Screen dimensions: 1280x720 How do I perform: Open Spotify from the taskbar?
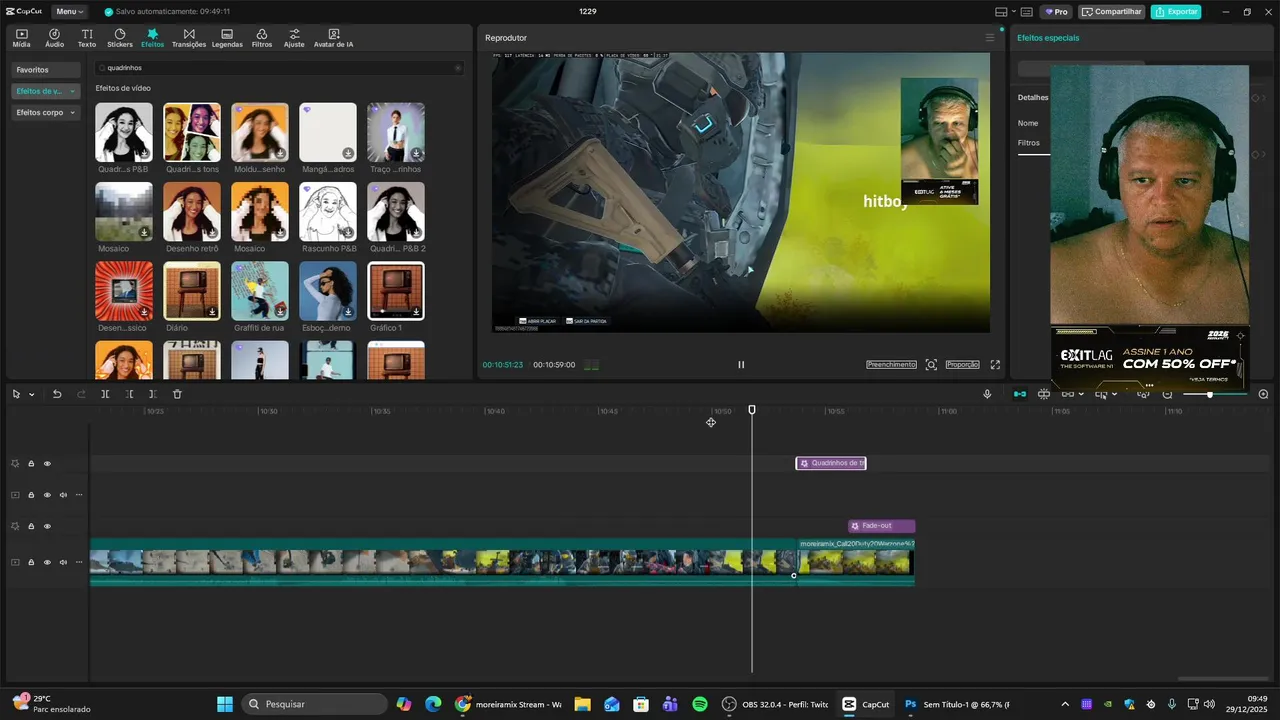click(x=700, y=704)
